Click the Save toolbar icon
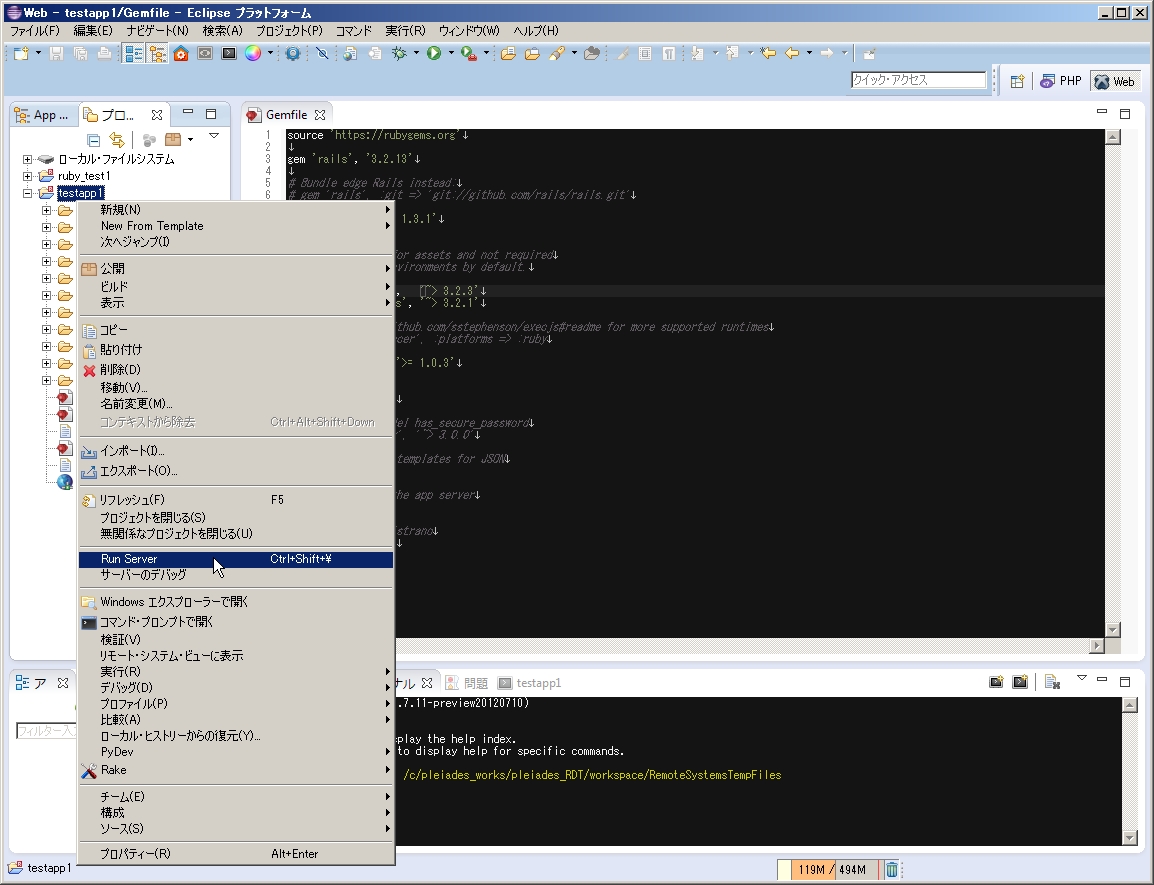The height and width of the screenshot is (885, 1154). 57,53
